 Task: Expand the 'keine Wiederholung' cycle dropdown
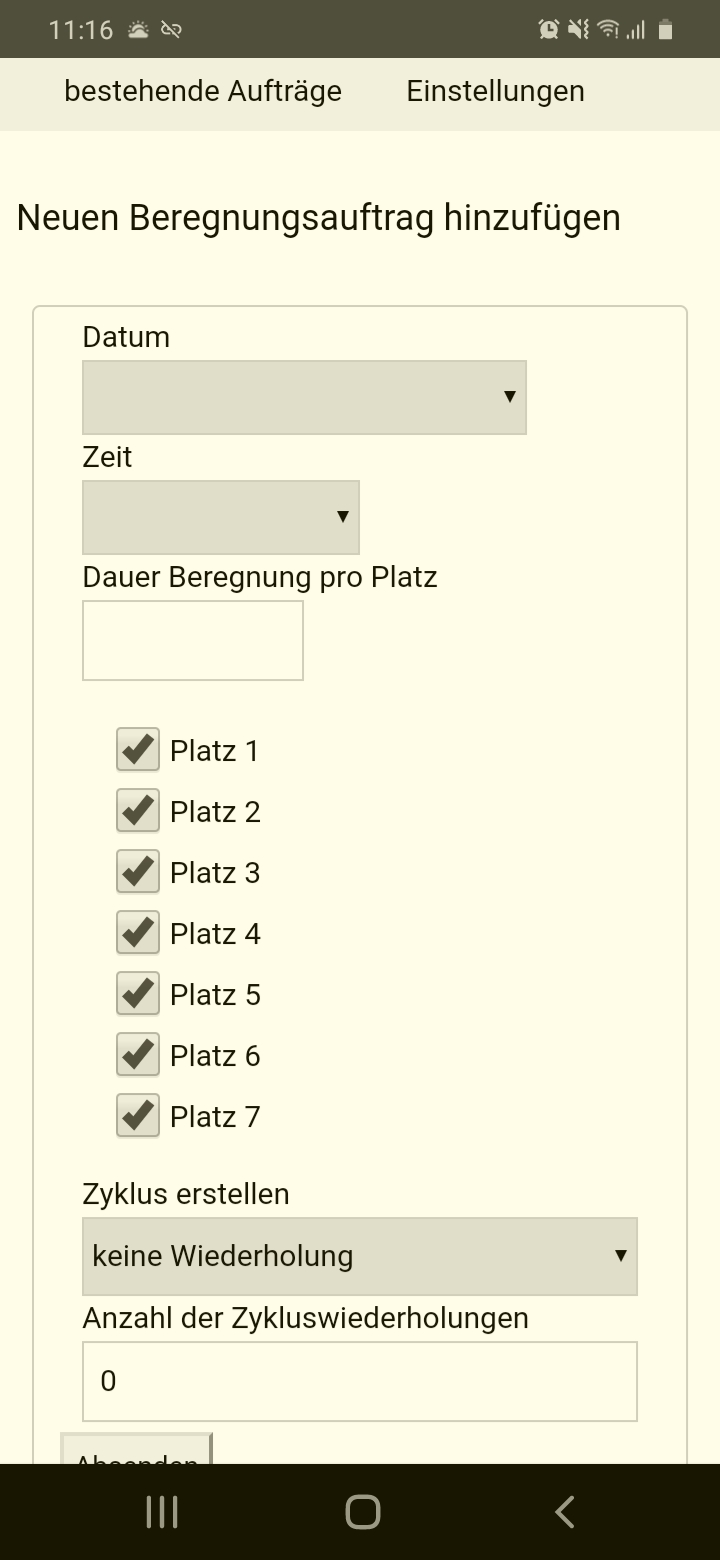click(x=360, y=1256)
